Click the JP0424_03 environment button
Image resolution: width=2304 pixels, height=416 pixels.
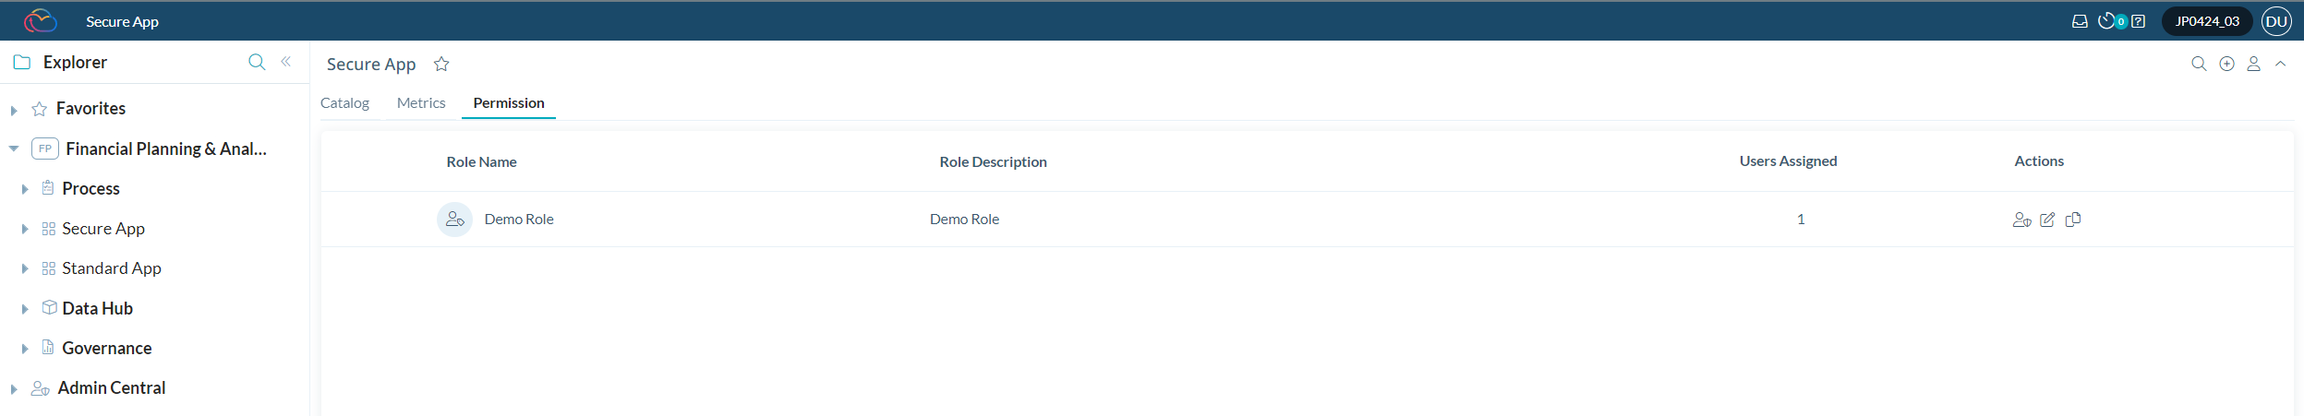point(2207,21)
